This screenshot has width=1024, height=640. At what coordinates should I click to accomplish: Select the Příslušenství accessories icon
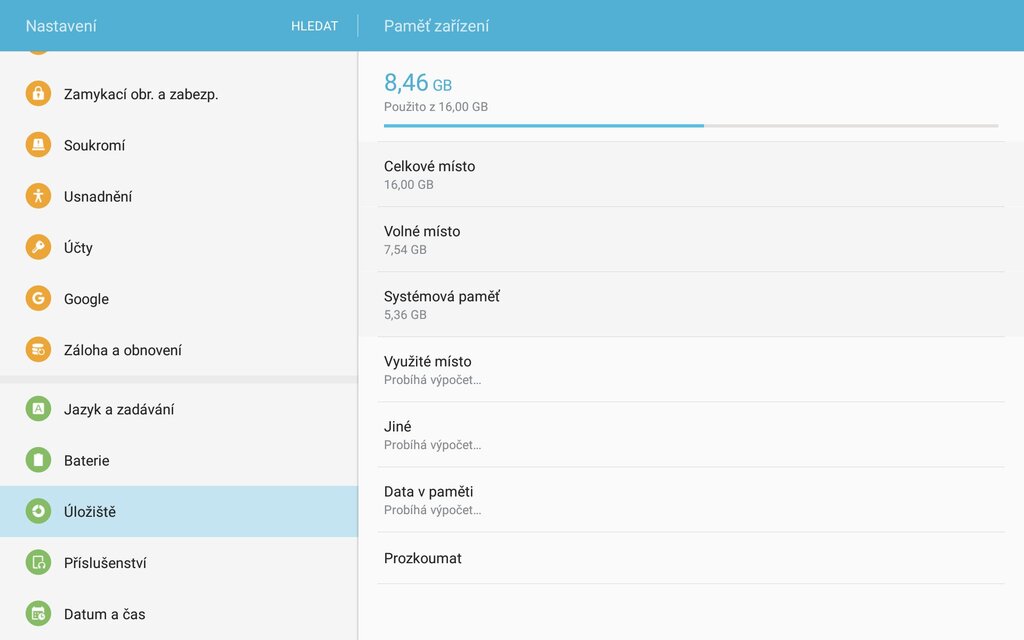(x=37, y=562)
